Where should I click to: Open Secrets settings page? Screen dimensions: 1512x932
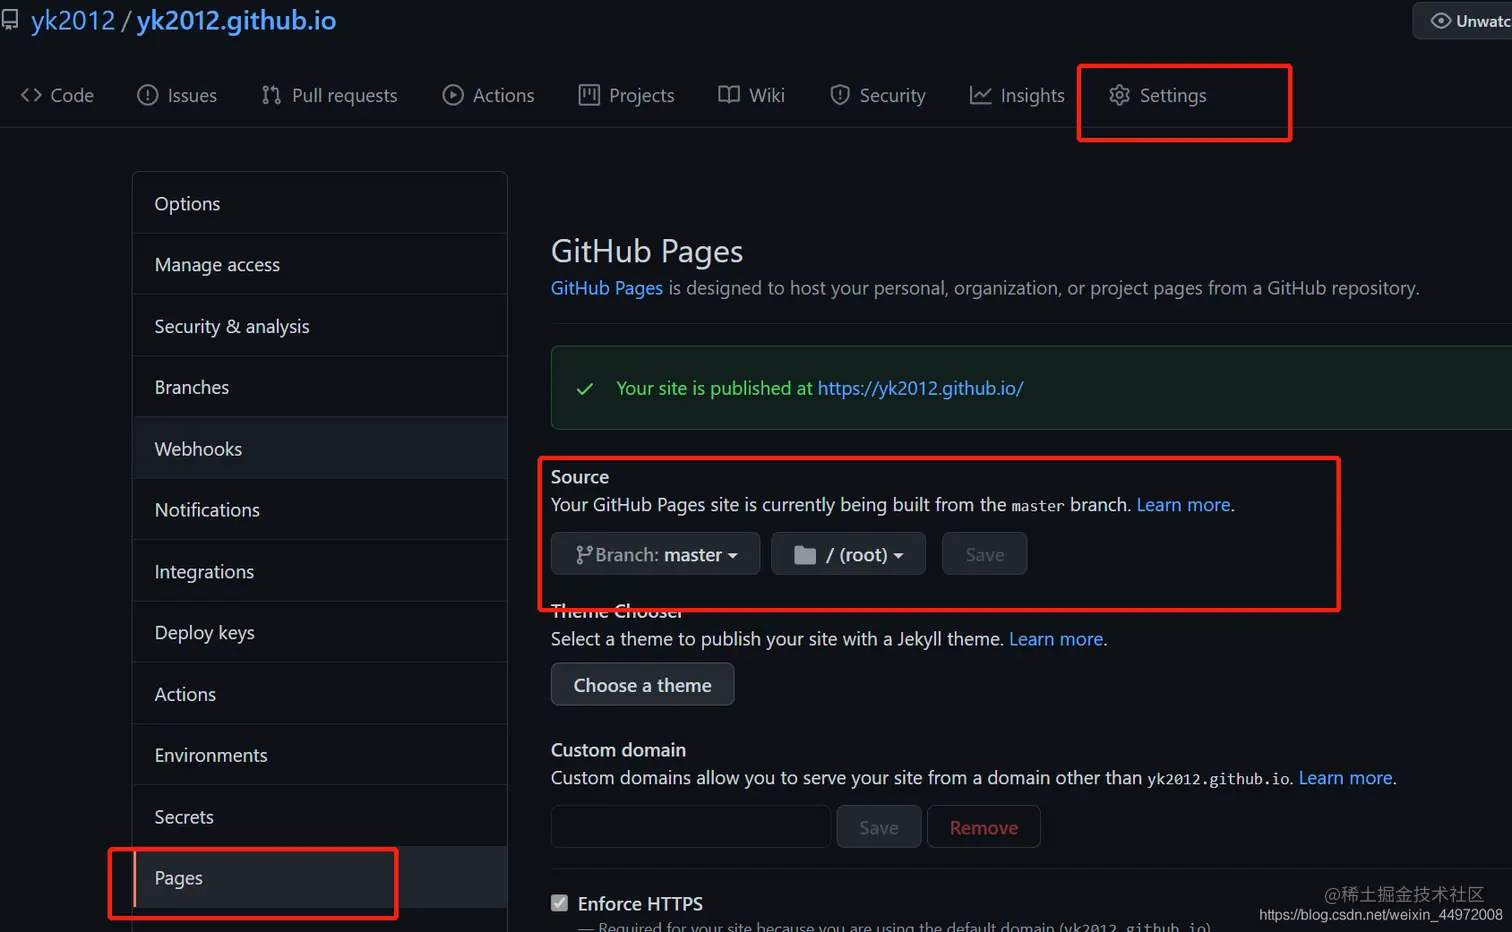click(x=320, y=817)
